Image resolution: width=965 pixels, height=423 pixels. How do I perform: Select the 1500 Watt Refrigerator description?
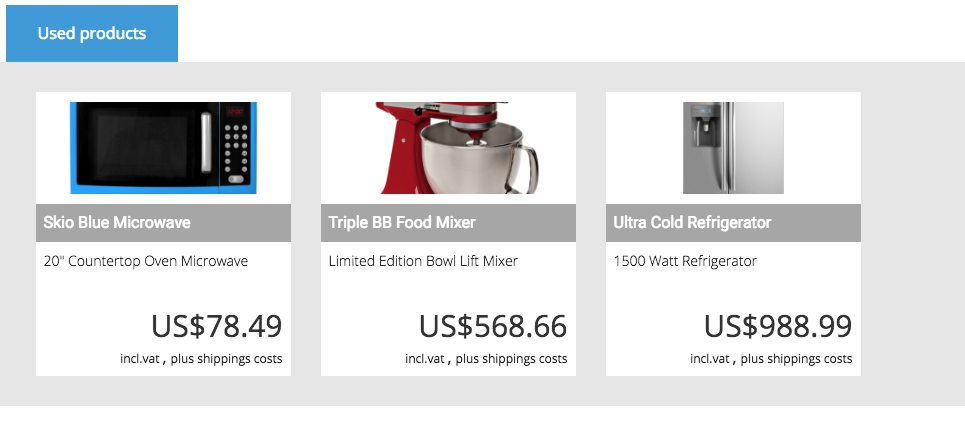point(685,261)
